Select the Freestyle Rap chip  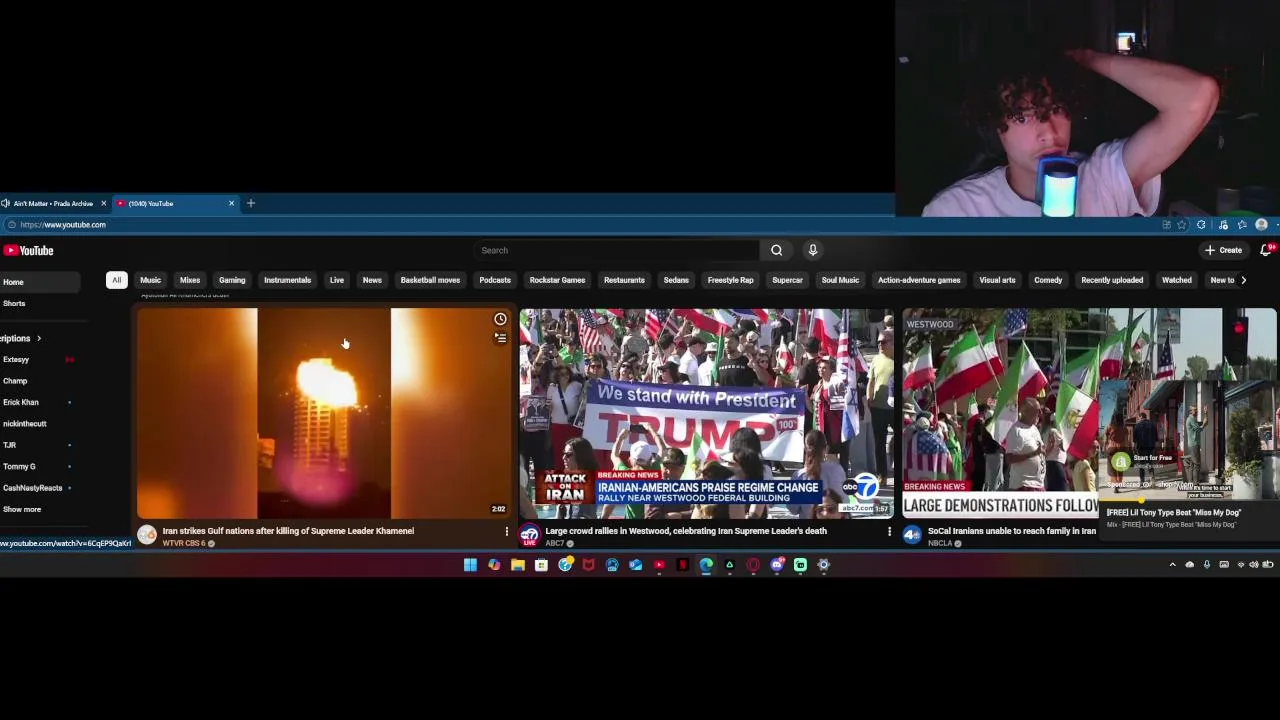pos(731,280)
